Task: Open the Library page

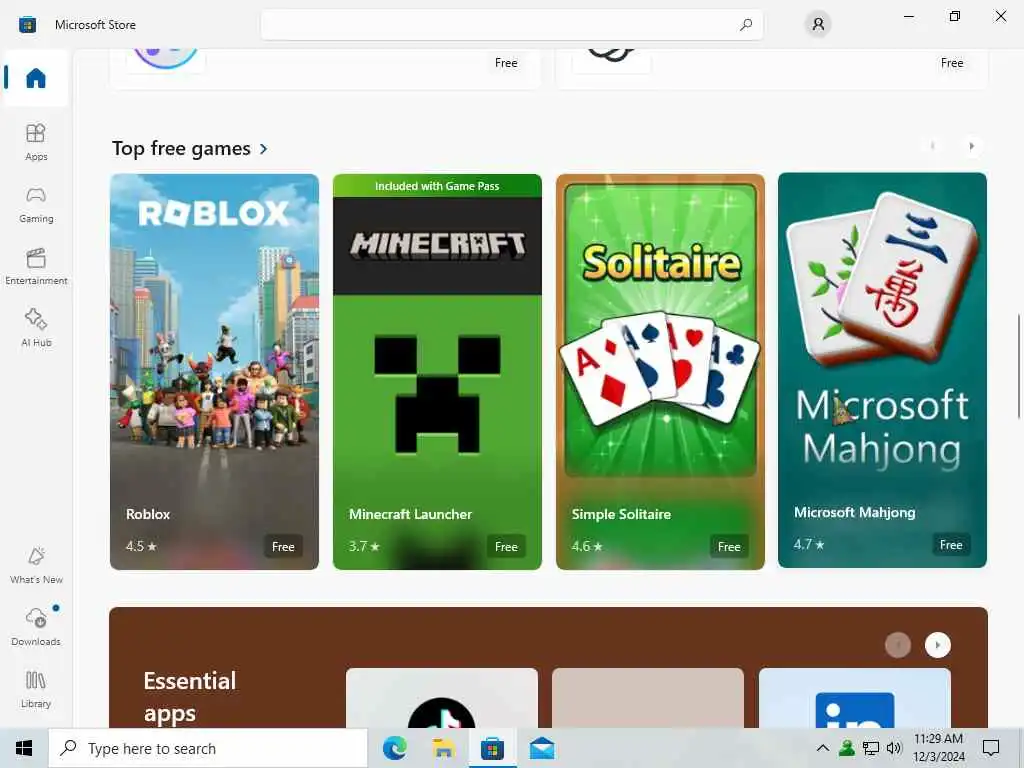Action: tap(36, 689)
